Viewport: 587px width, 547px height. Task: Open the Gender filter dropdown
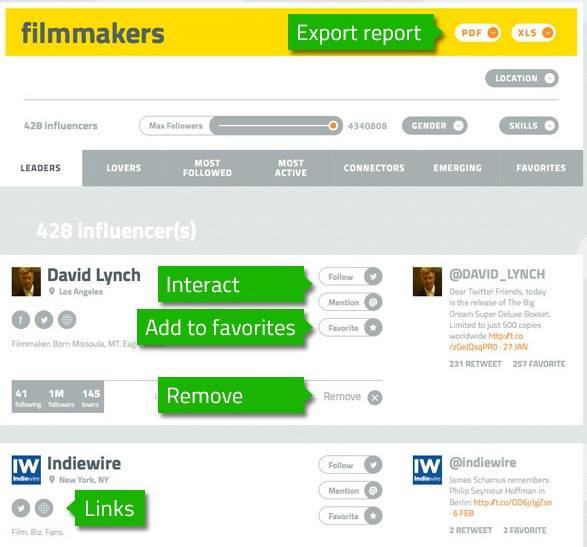point(434,125)
